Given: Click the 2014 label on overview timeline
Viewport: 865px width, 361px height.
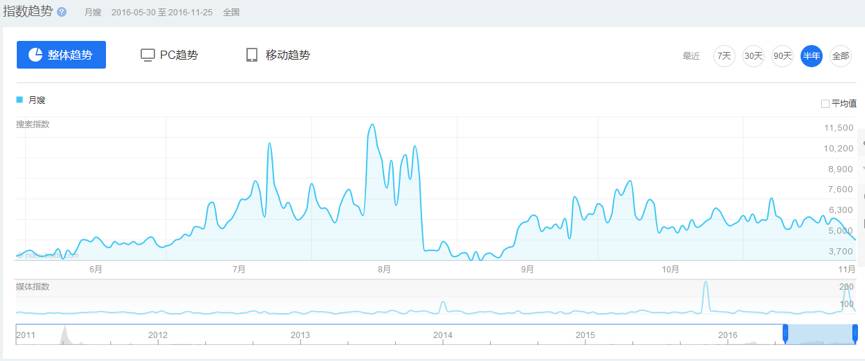Looking at the screenshot, I should pos(442,335).
